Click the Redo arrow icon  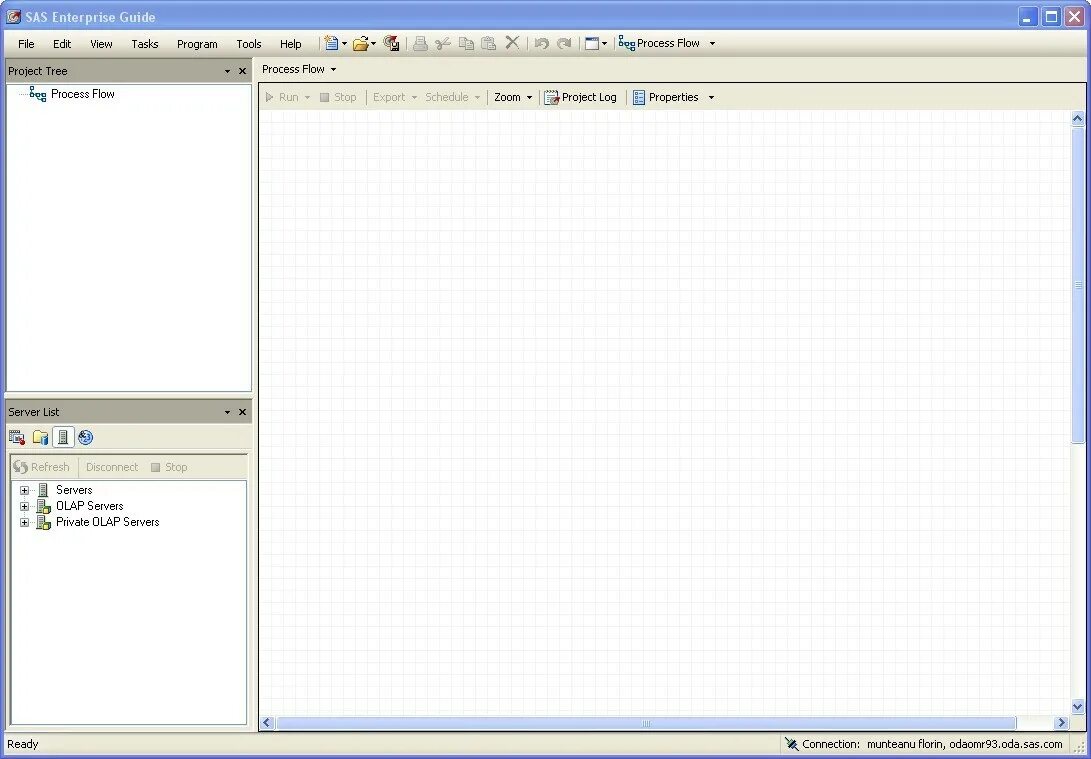(x=564, y=43)
